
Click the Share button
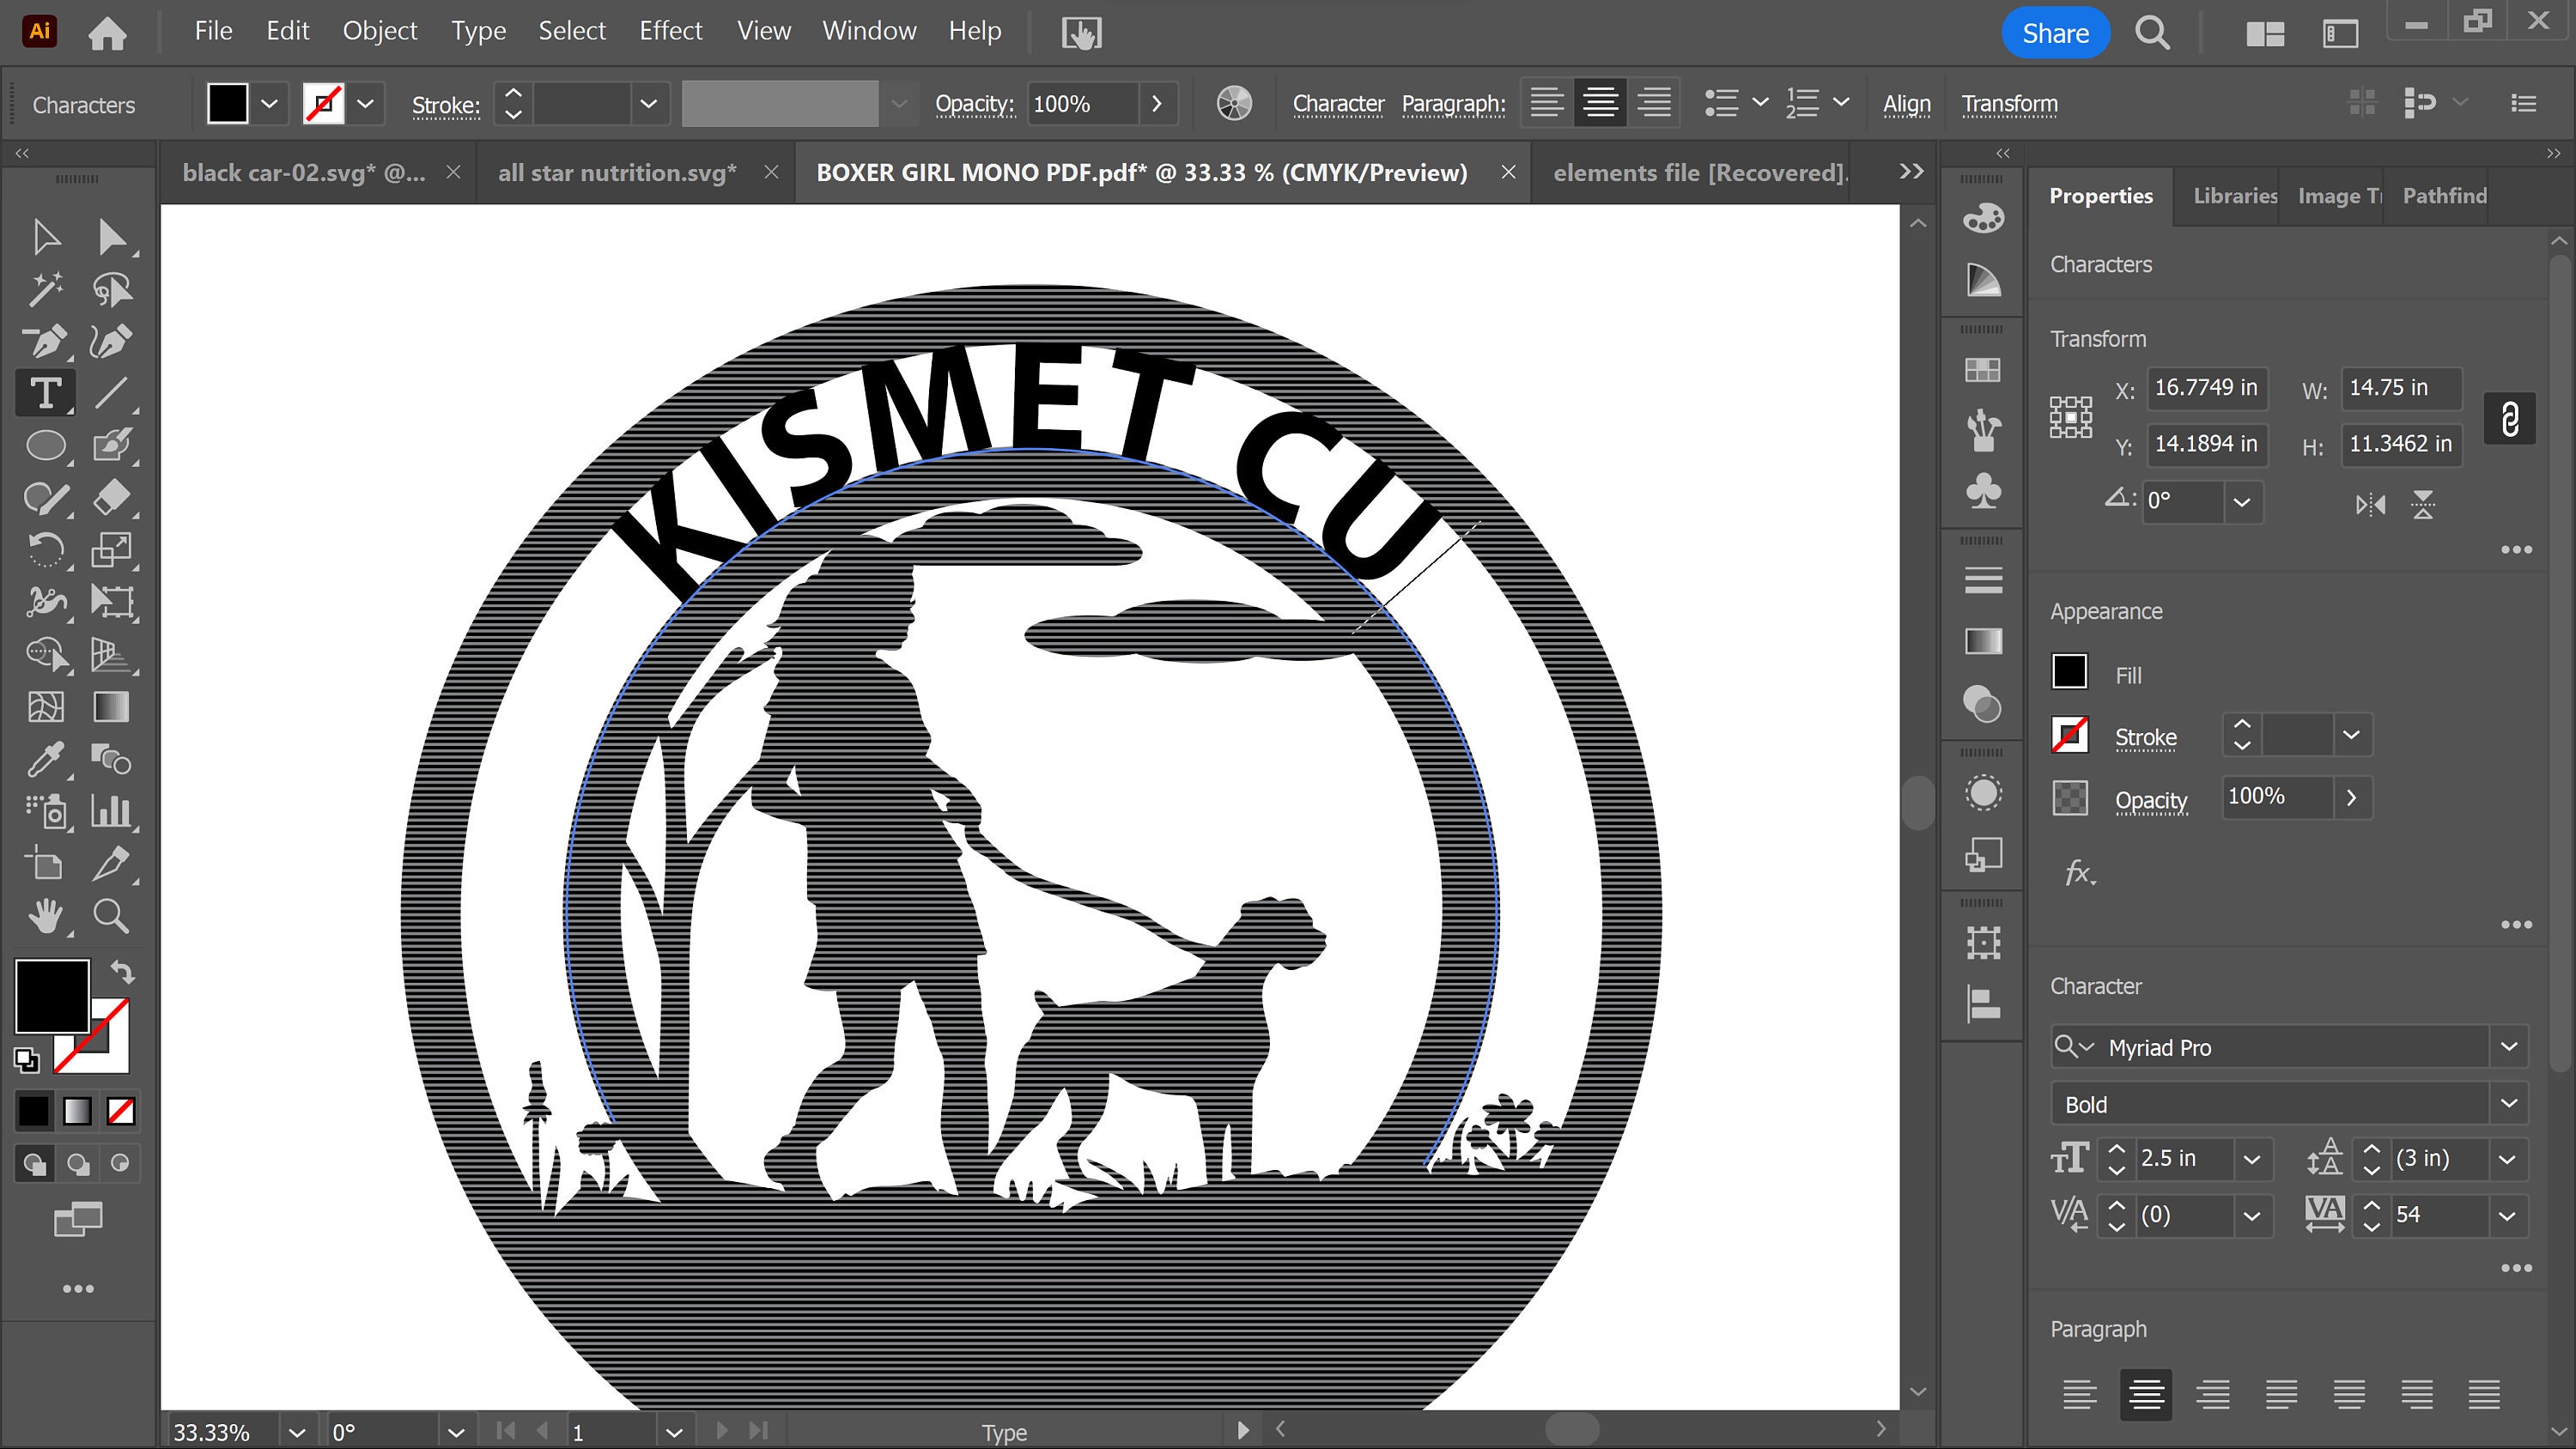tap(2056, 32)
